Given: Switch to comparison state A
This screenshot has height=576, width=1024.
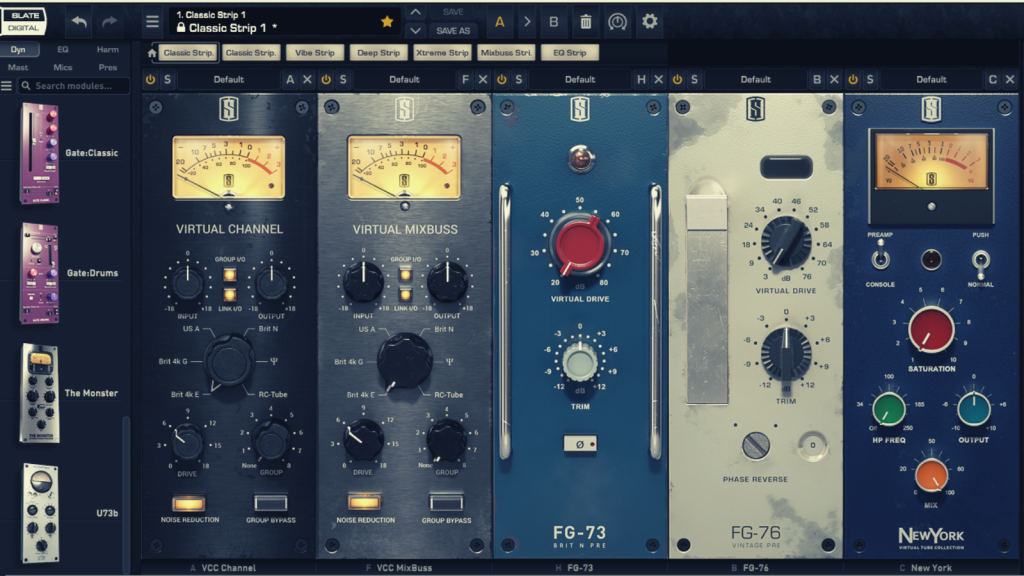Looking at the screenshot, I should click(500, 22).
